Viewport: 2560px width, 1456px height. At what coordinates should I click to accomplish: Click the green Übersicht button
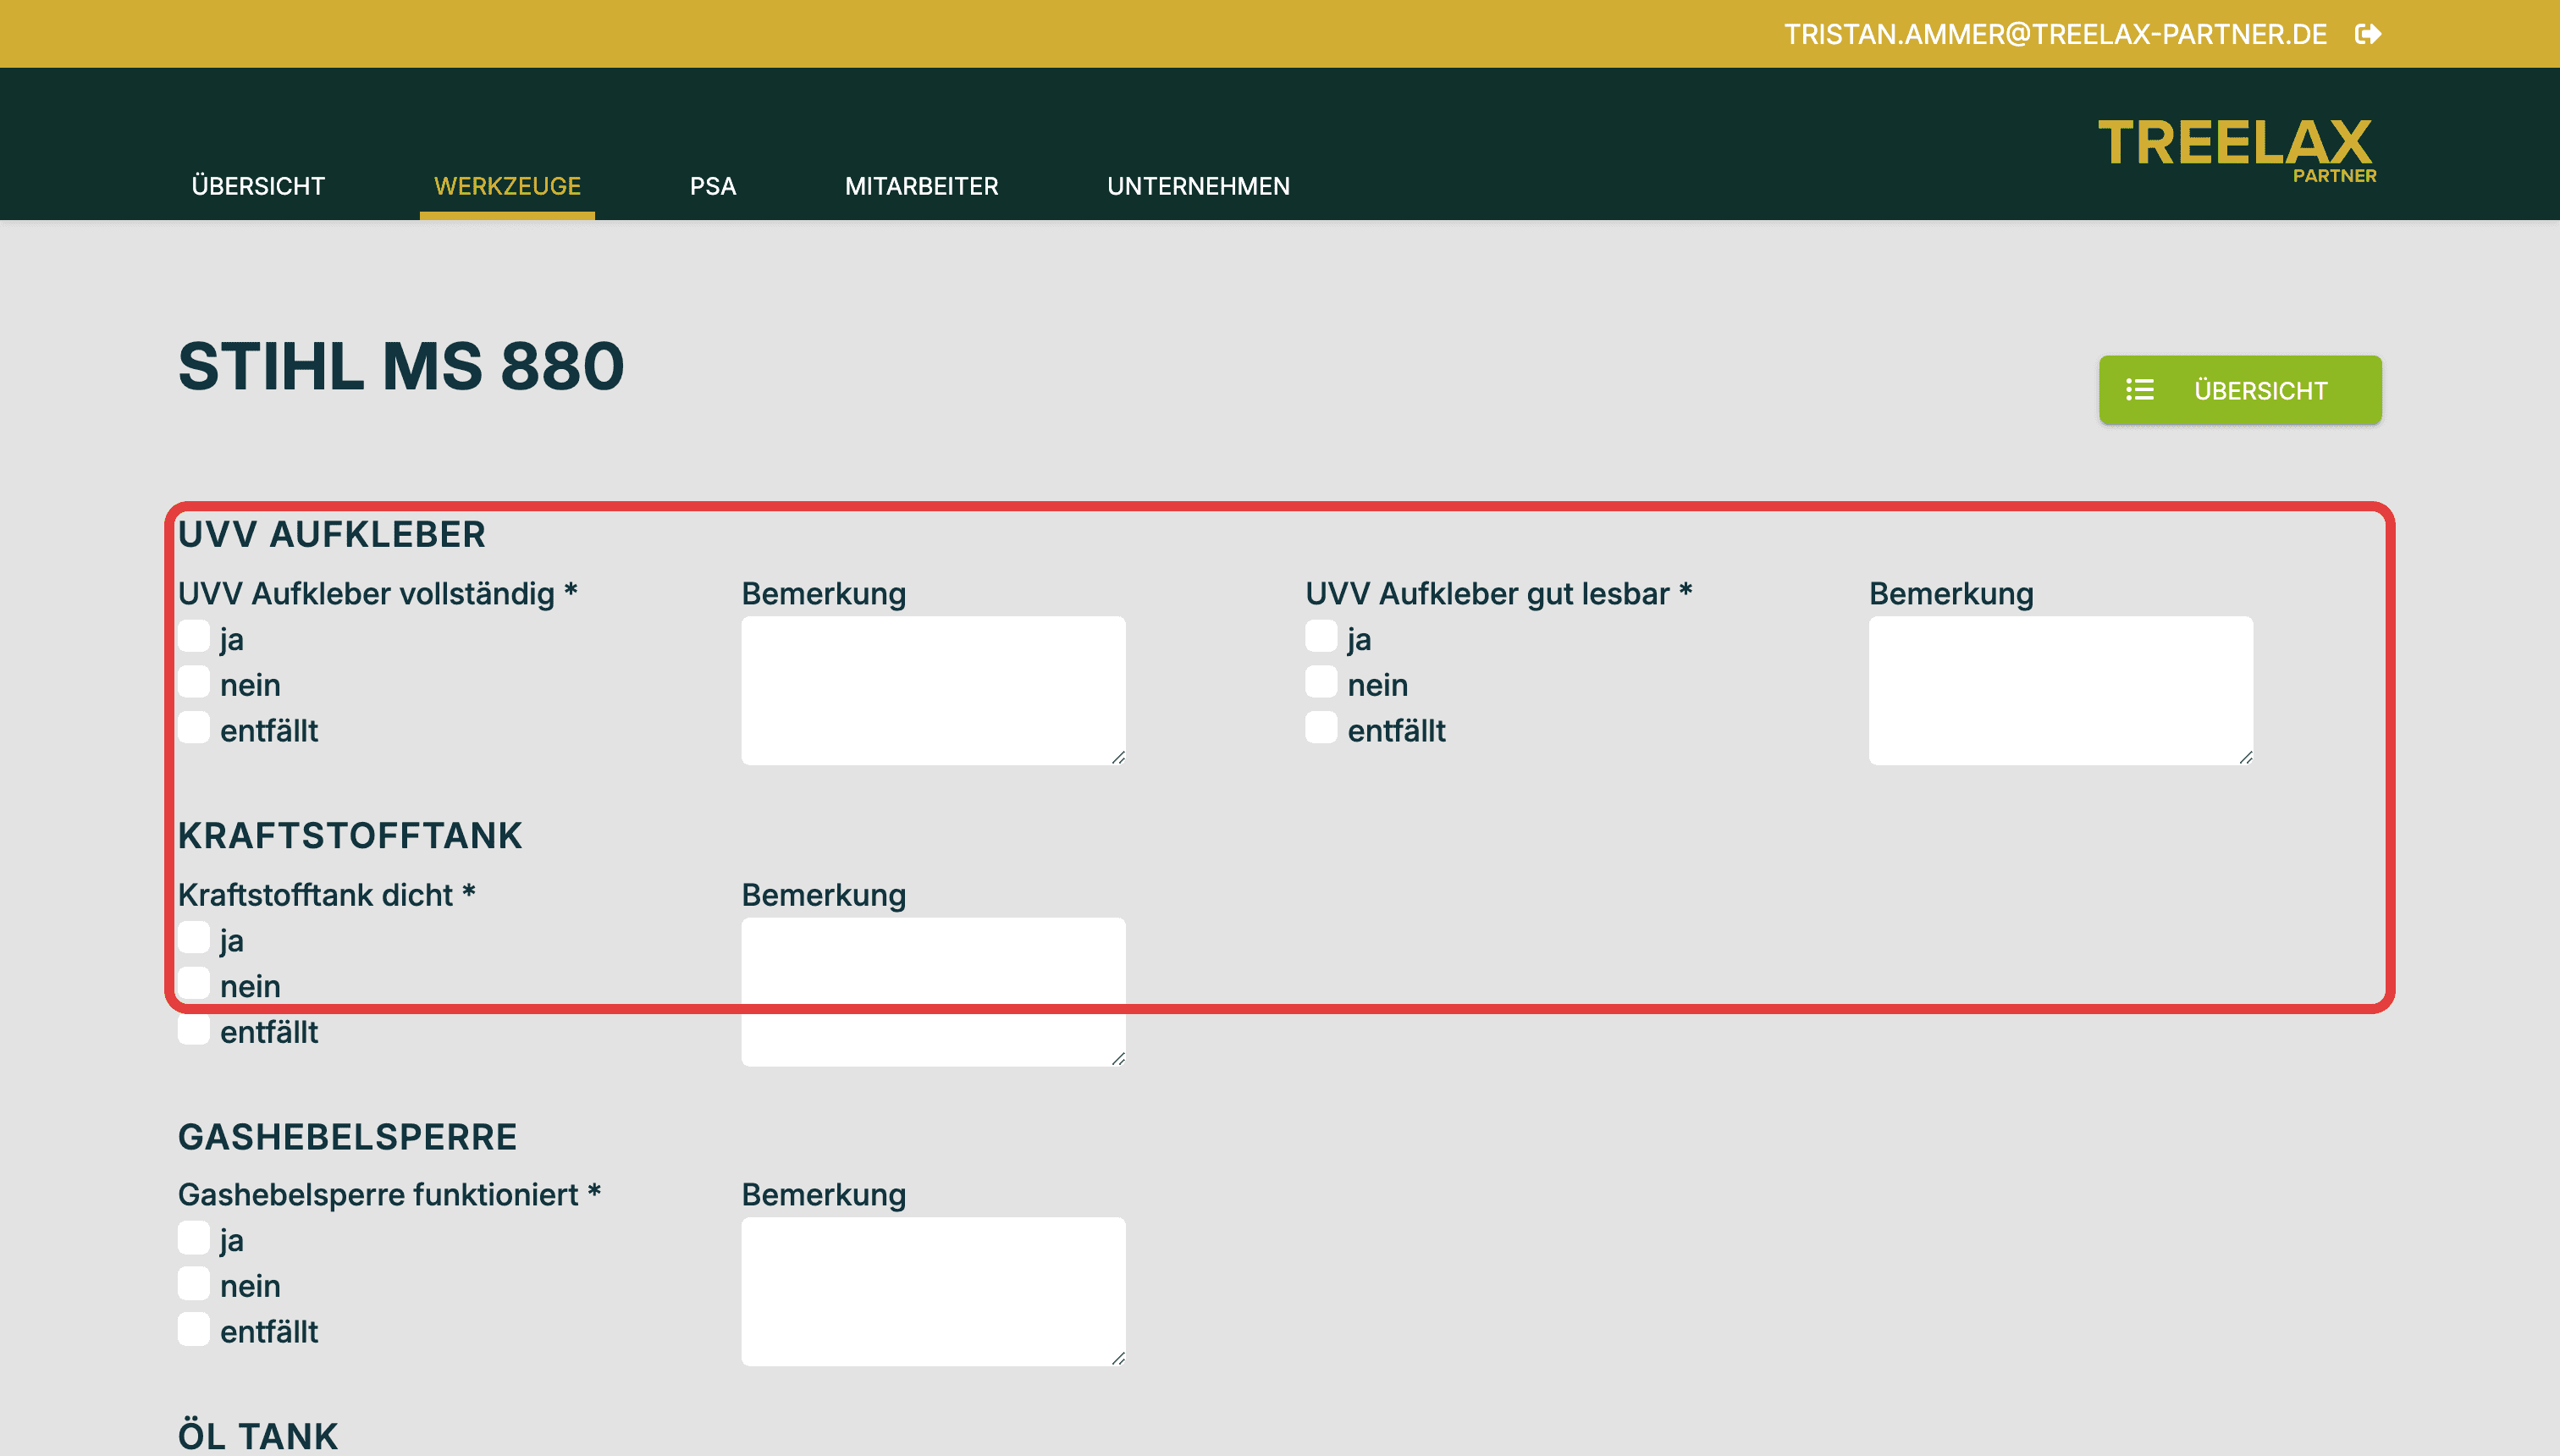pos(2240,390)
